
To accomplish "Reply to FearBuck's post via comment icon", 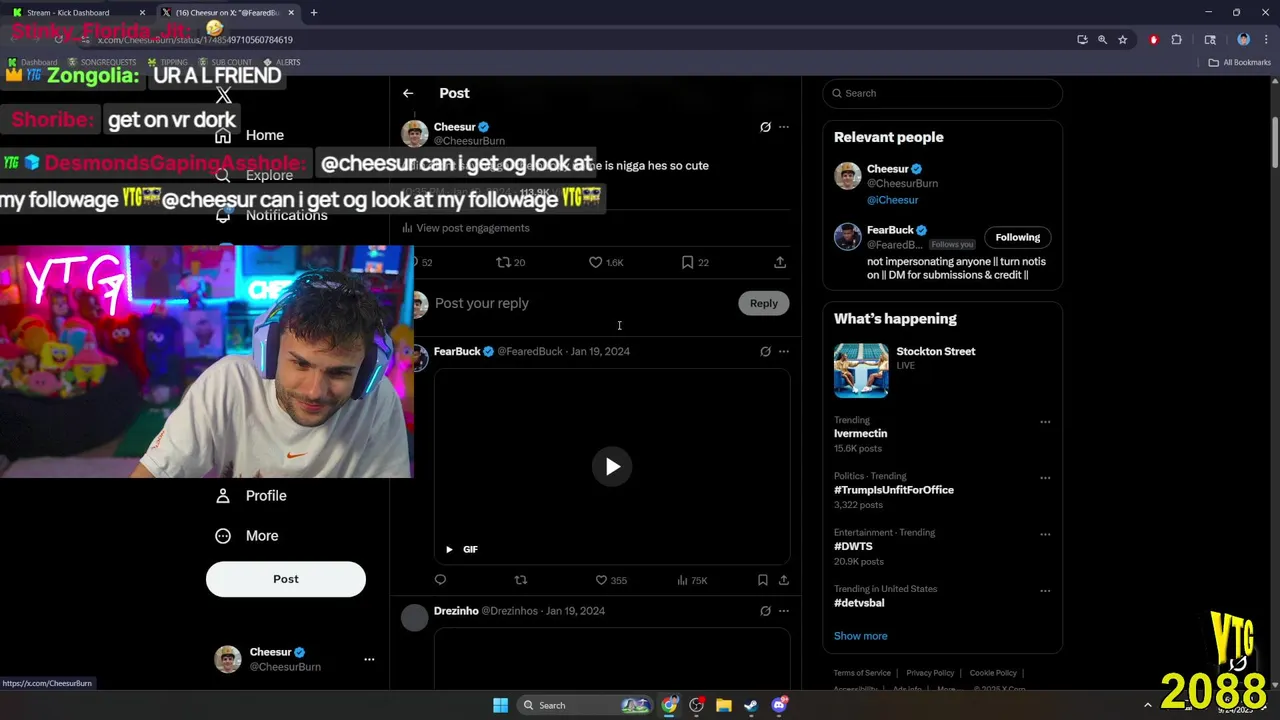I will pyautogui.click(x=440, y=580).
